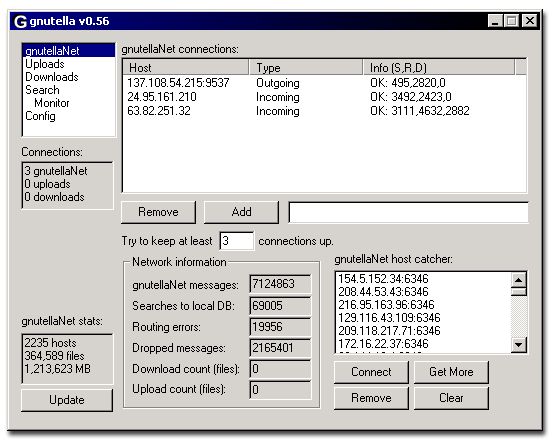Connect to the selected caught host
550x440 pixels.
pyautogui.click(x=371, y=372)
